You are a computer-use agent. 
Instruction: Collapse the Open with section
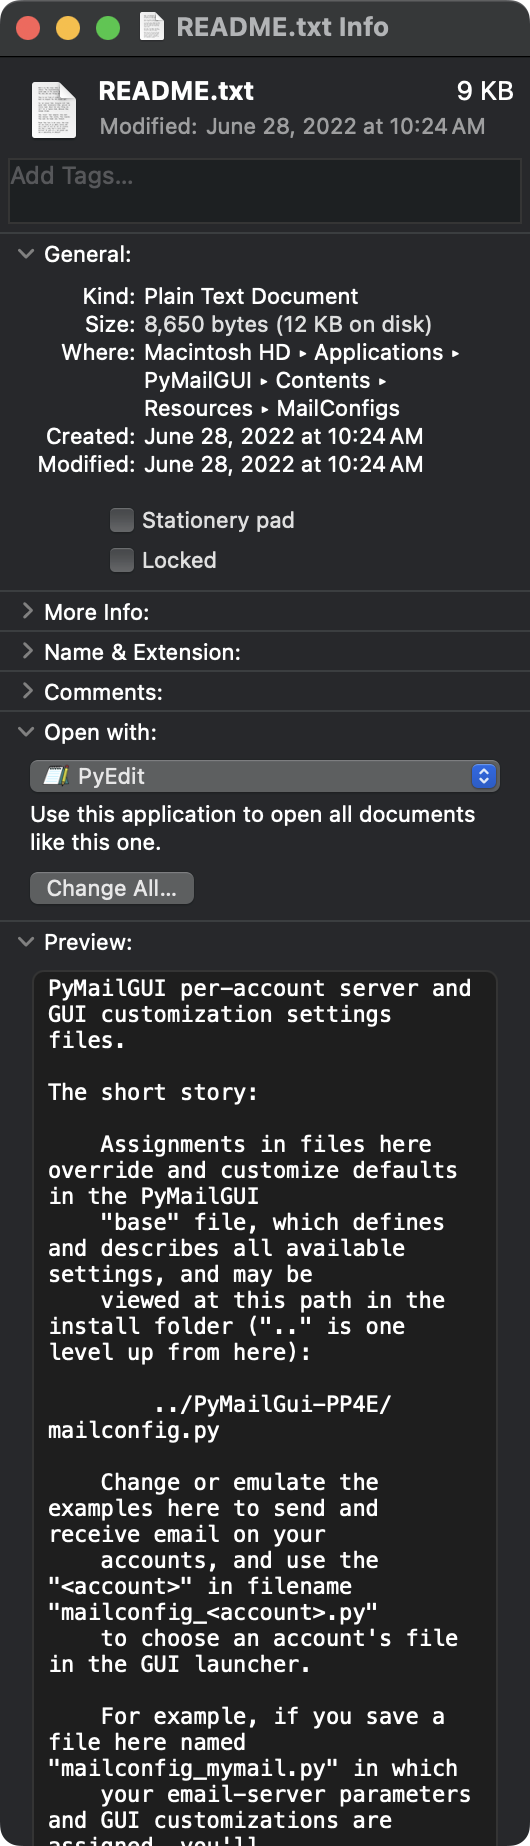[x=26, y=732]
